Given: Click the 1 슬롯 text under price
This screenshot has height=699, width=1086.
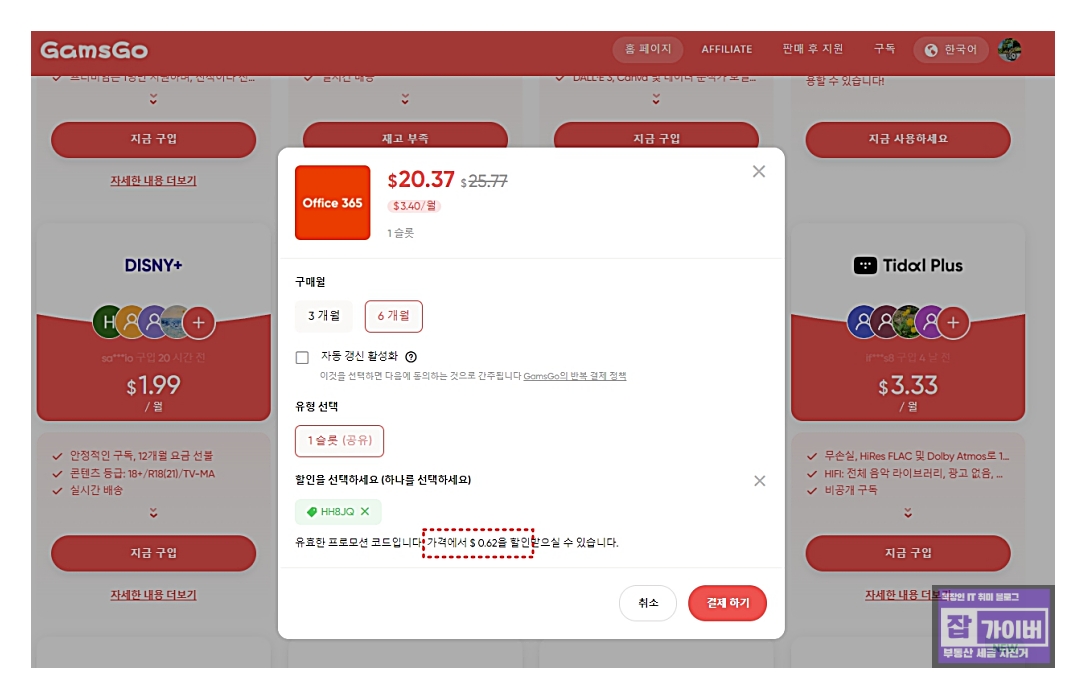Looking at the screenshot, I should pyautogui.click(x=400, y=233).
